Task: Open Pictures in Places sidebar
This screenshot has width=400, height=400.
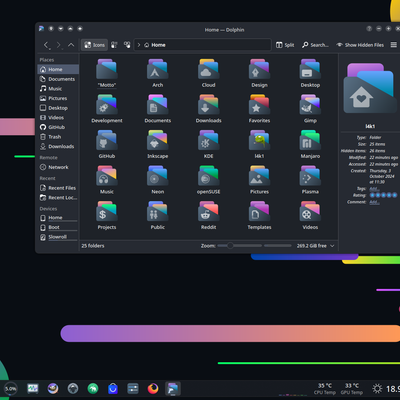Action: [x=58, y=98]
